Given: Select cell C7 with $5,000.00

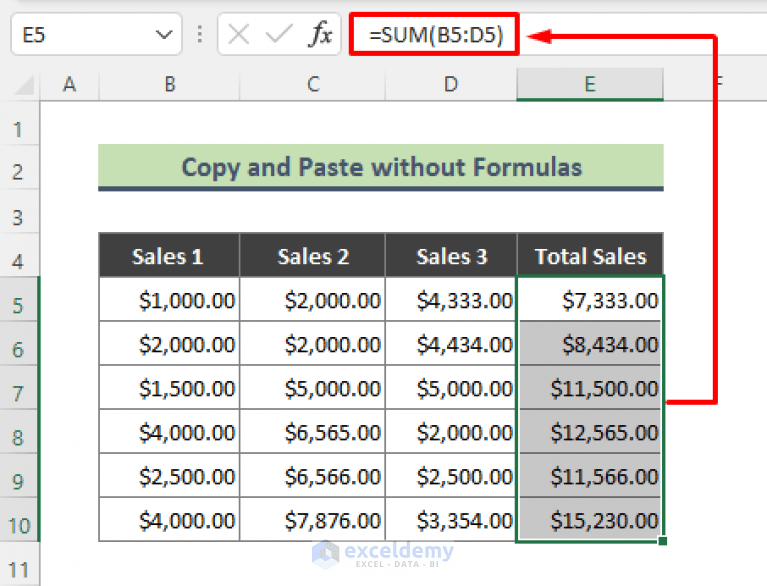Looking at the screenshot, I should click(x=313, y=387).
